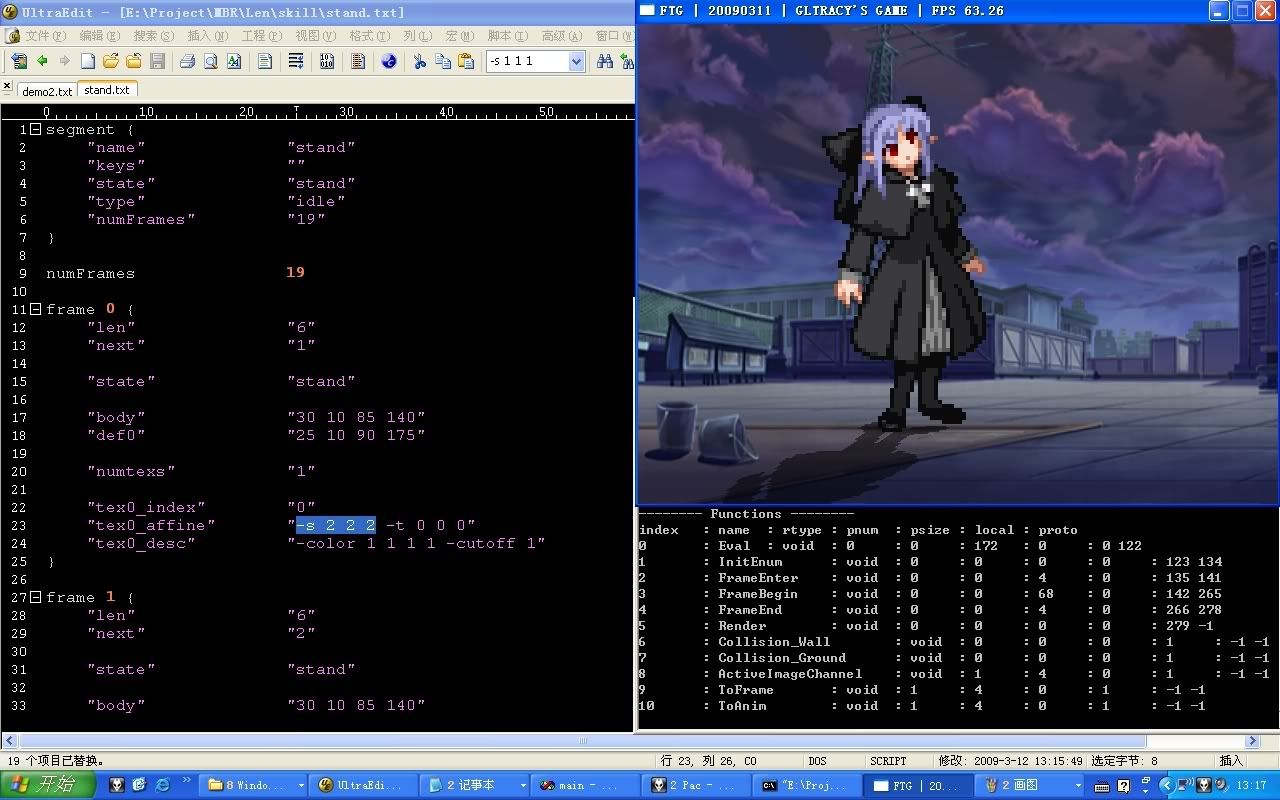Click the Close file folder icon
Screen dimensions: 1280x800
click(134, 61)
